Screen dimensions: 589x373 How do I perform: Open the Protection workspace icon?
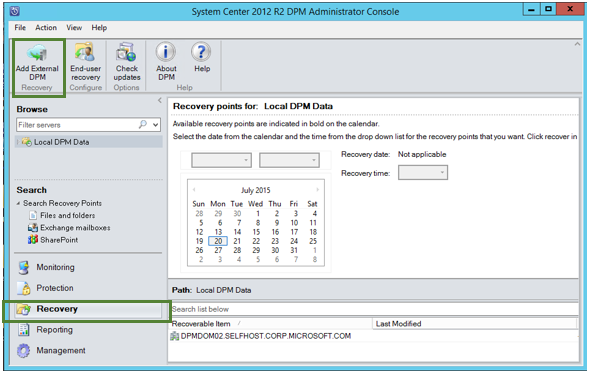24,288
